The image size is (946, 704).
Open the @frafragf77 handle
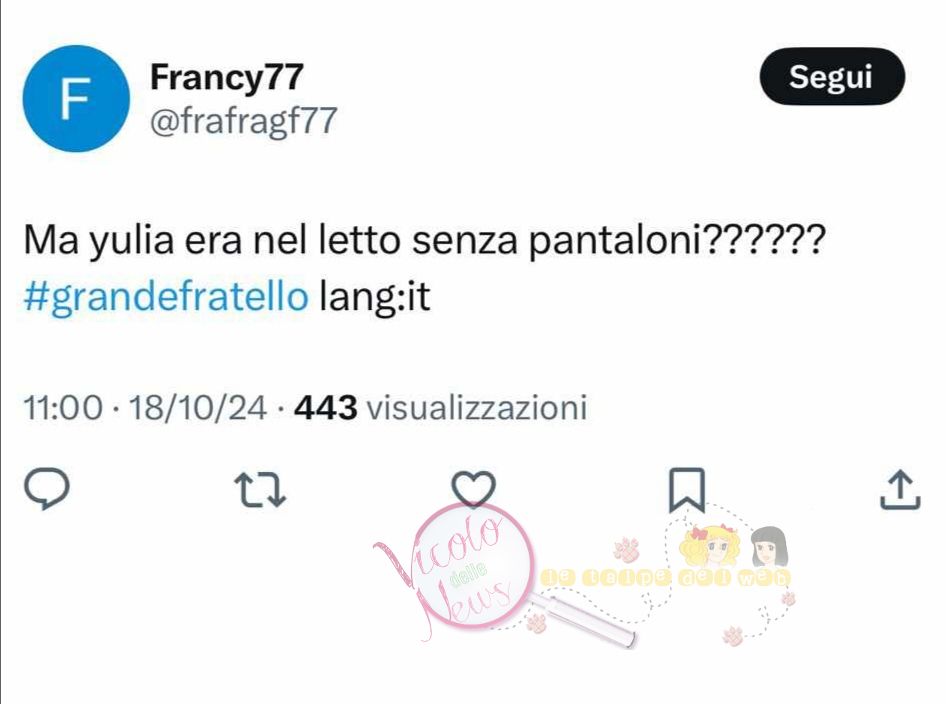(x=243, y=120)
